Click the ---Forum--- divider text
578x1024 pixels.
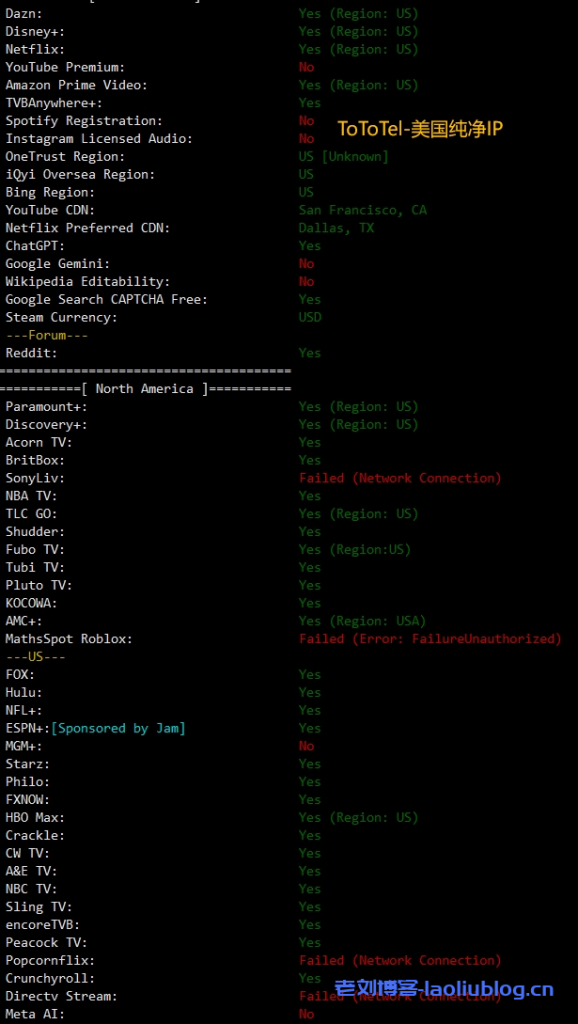pos(46,335)
